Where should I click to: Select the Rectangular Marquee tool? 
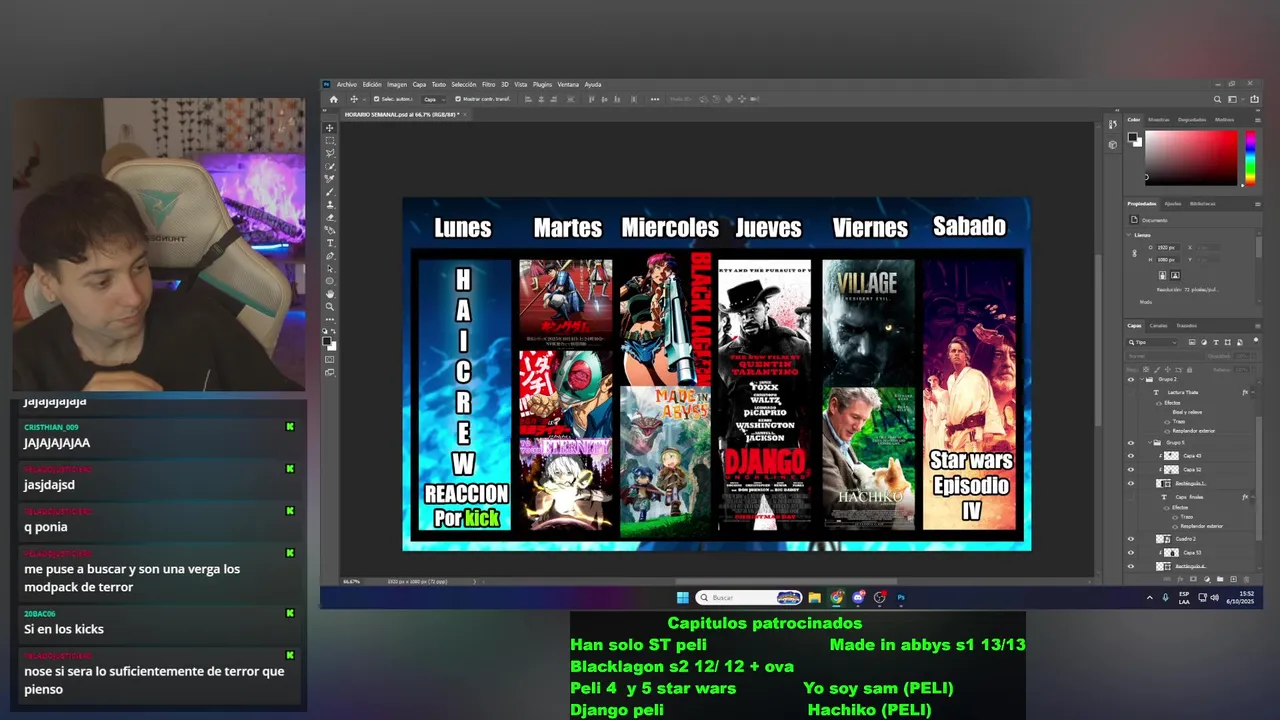330,140
